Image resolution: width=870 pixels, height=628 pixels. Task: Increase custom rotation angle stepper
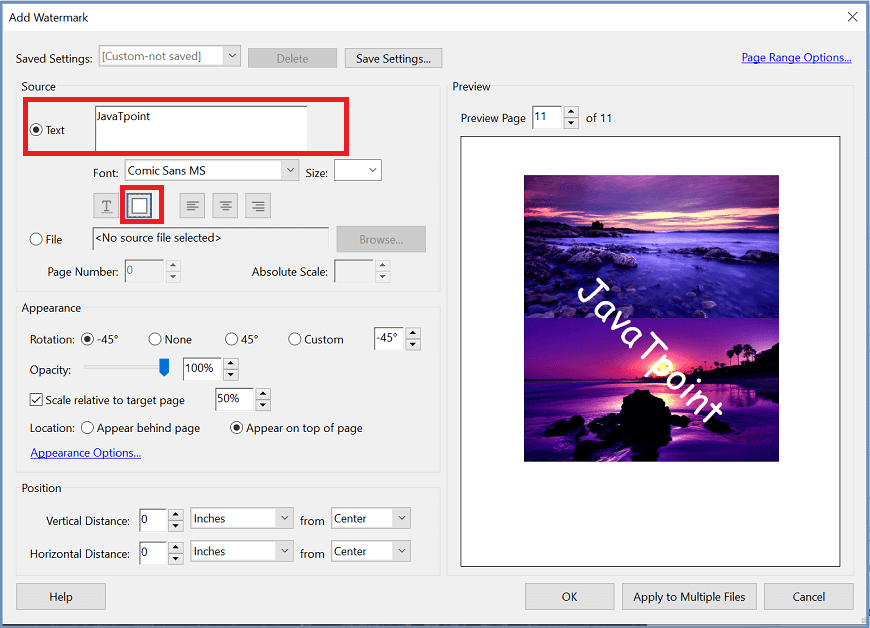[413, 333]
